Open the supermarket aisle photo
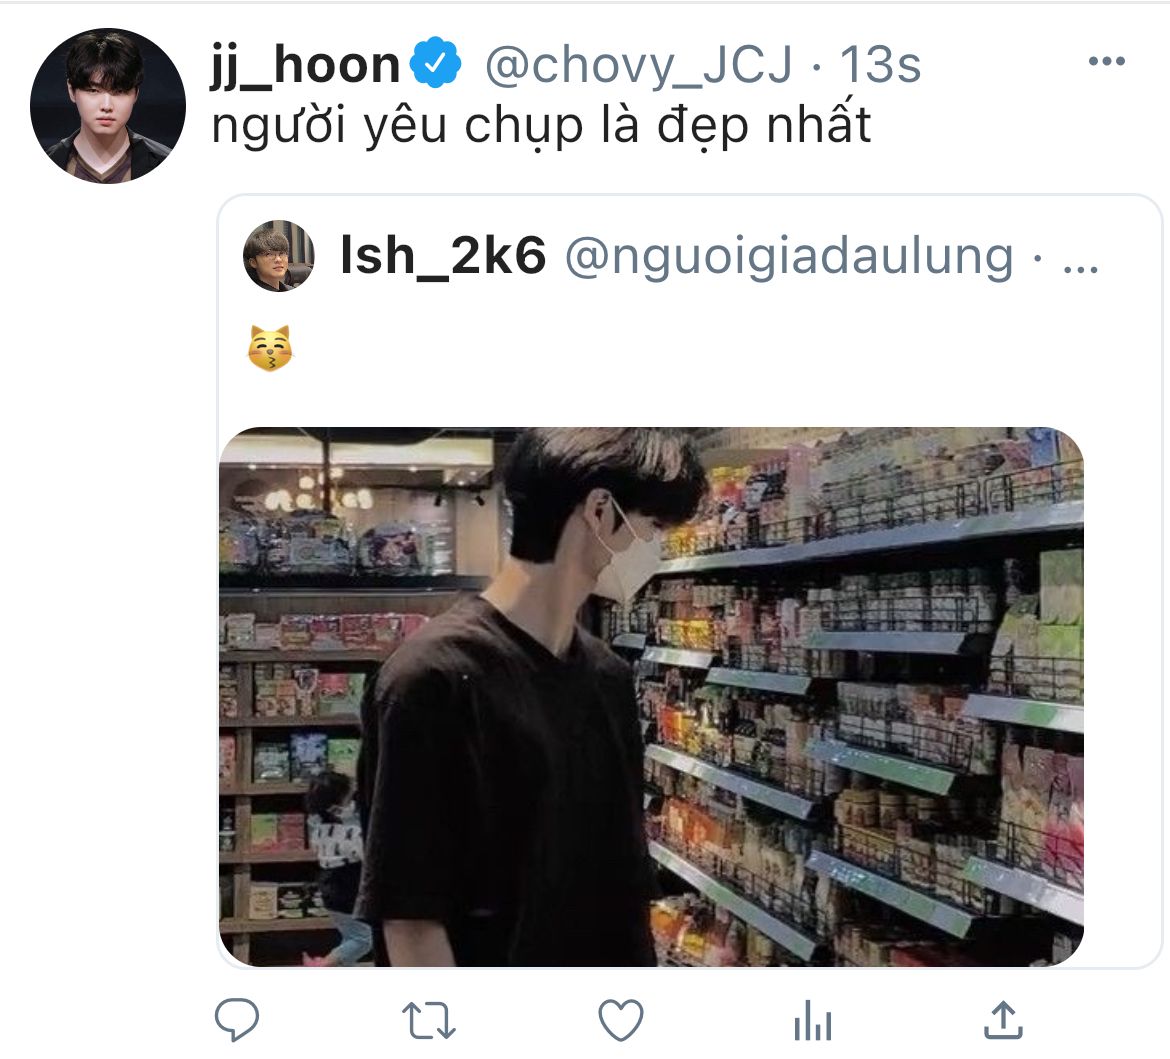The height and width of the screenshot is (1059, 1170). click(x=651, y=696)
